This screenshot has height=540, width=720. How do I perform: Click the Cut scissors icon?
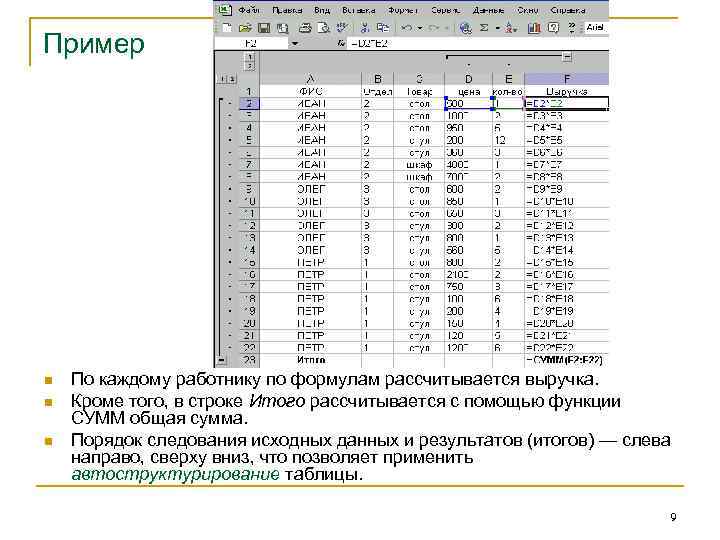coord(365,28)
